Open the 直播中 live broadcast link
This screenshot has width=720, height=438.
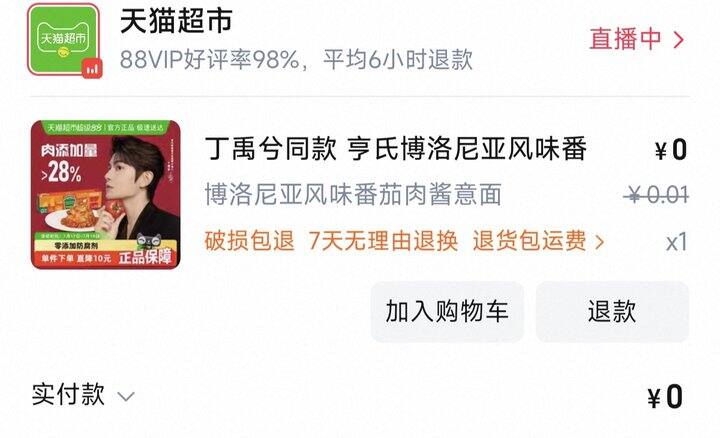pos(625,39)
